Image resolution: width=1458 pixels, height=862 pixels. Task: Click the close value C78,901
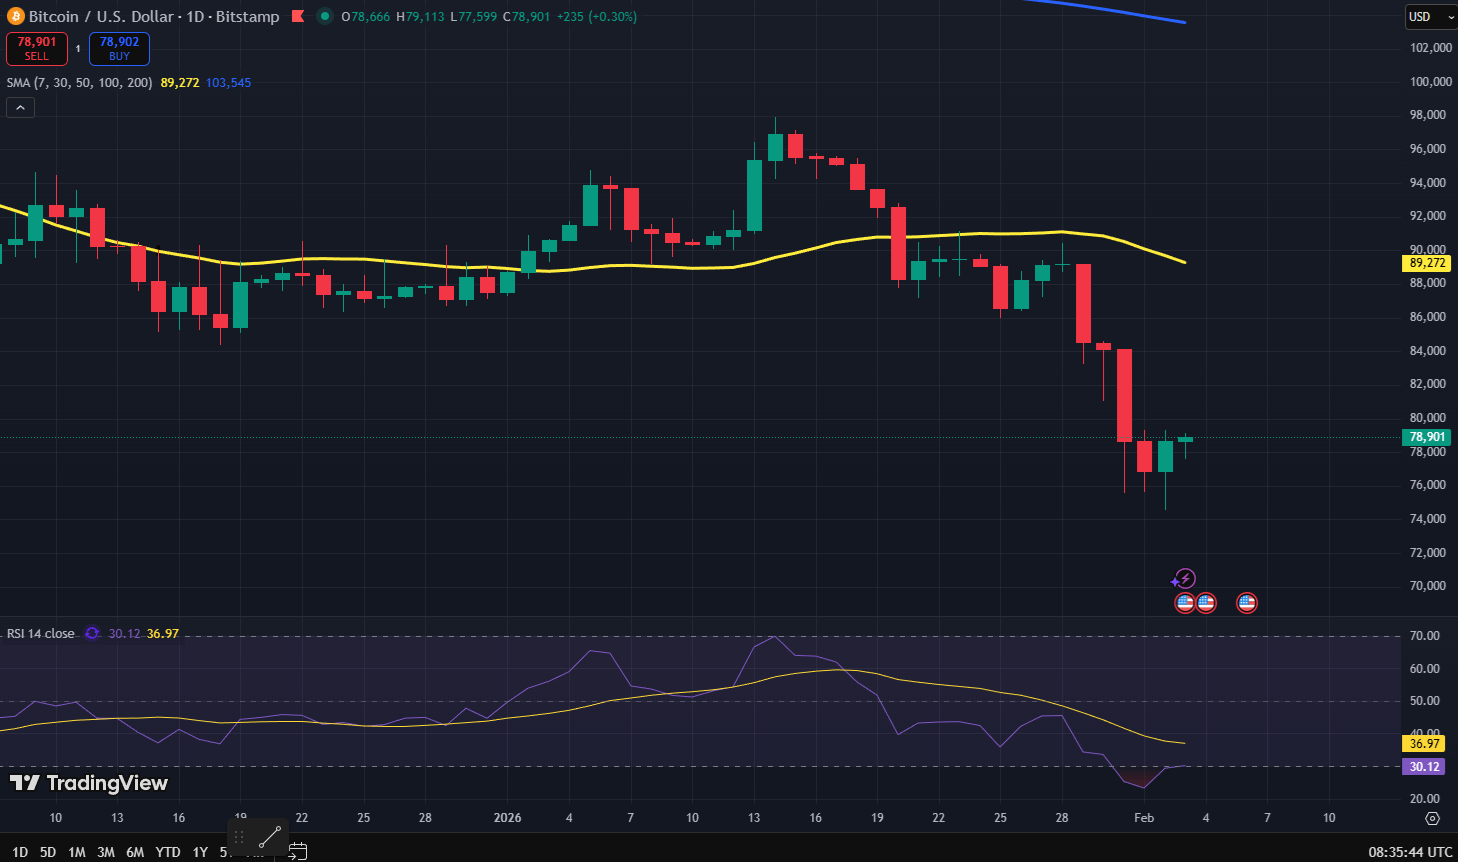point(527,16)
